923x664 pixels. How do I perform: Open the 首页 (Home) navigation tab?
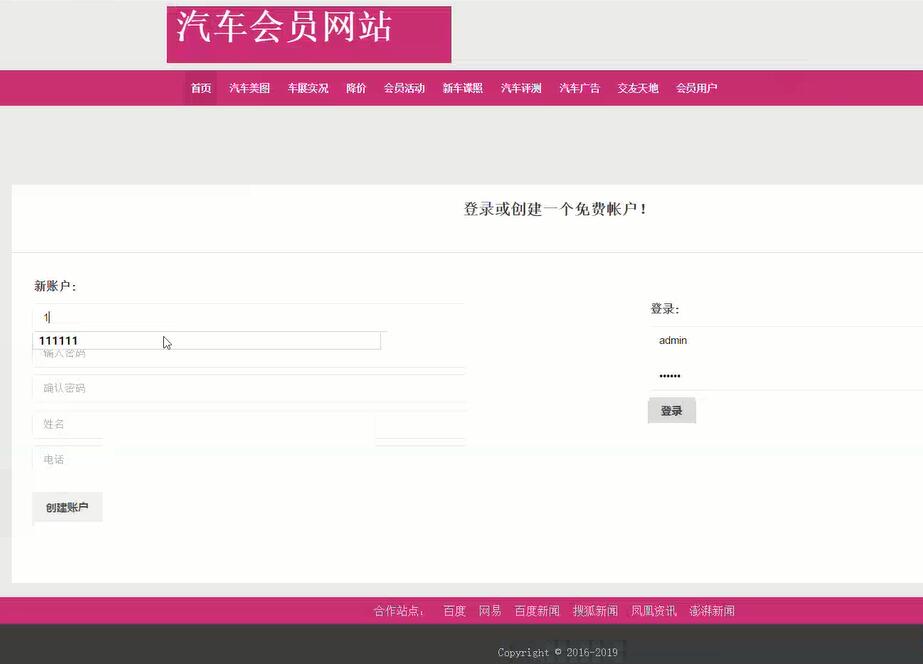click(x=200, y=88)
